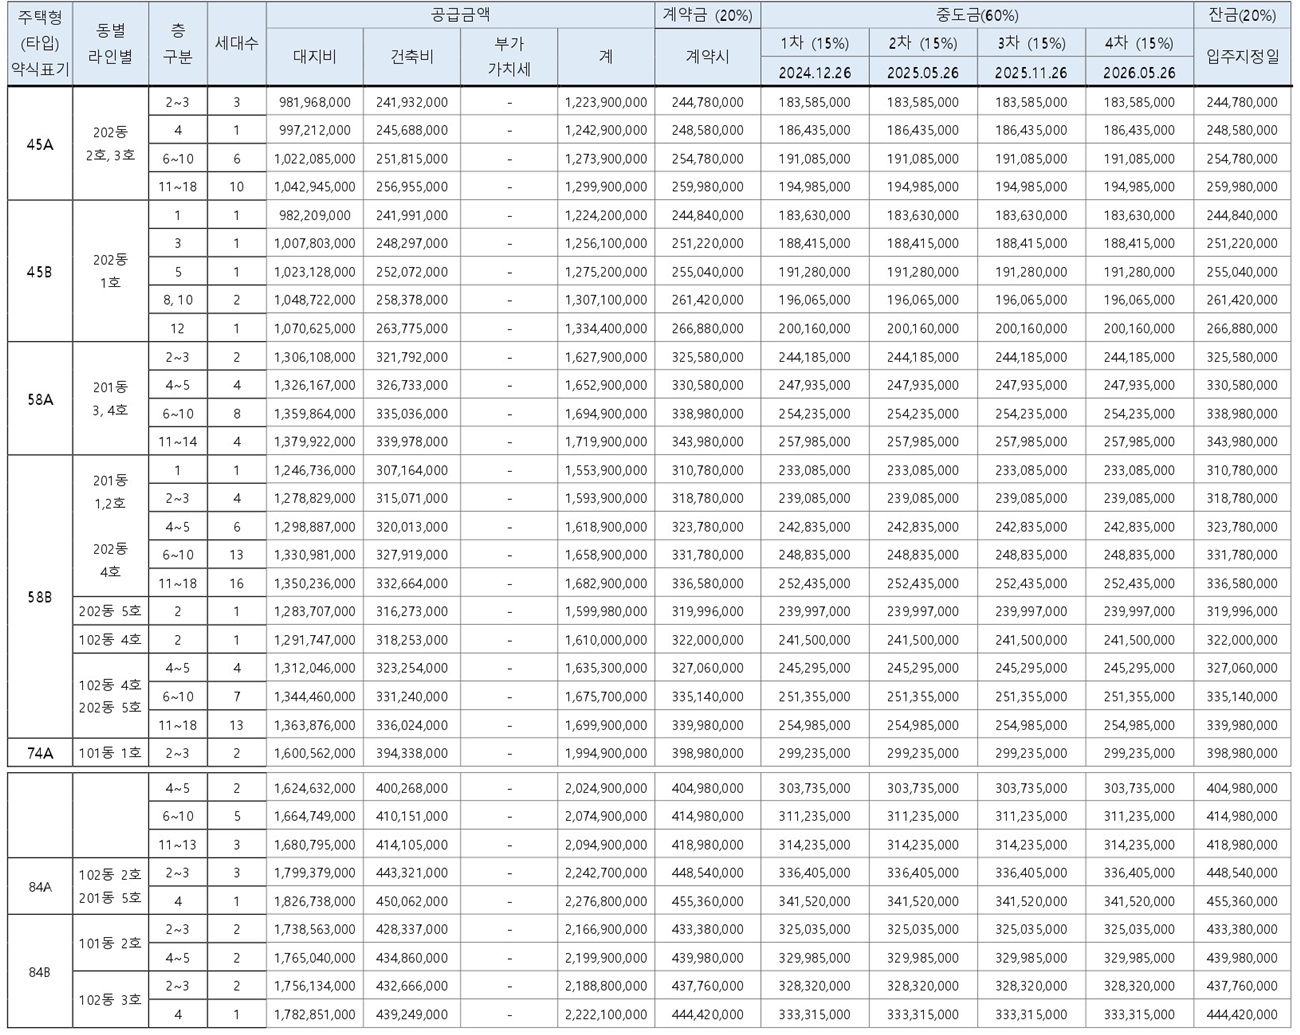1300x1035 pixels.
Task: Click the 102동 3호 line cell
Action: pos(110,1000)
